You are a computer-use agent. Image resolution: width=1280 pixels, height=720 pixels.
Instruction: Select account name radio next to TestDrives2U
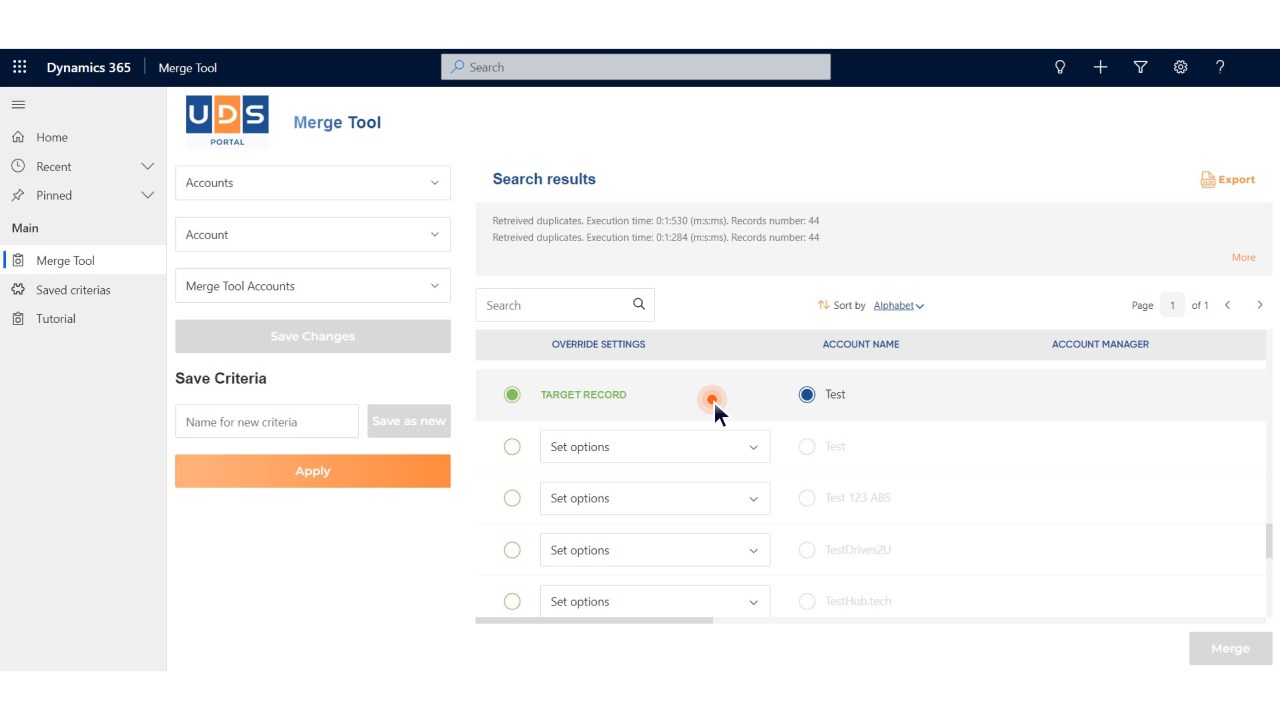pos(807,550)
